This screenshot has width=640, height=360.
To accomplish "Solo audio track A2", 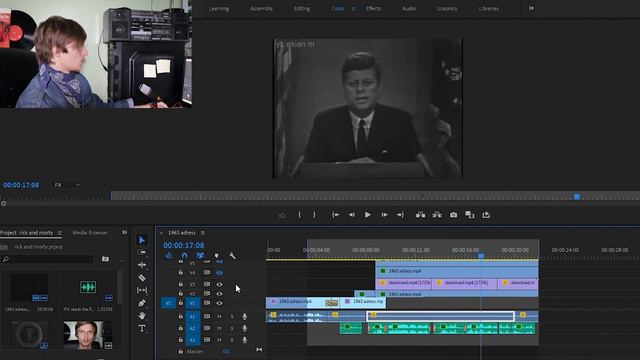I will click(232, 328).
